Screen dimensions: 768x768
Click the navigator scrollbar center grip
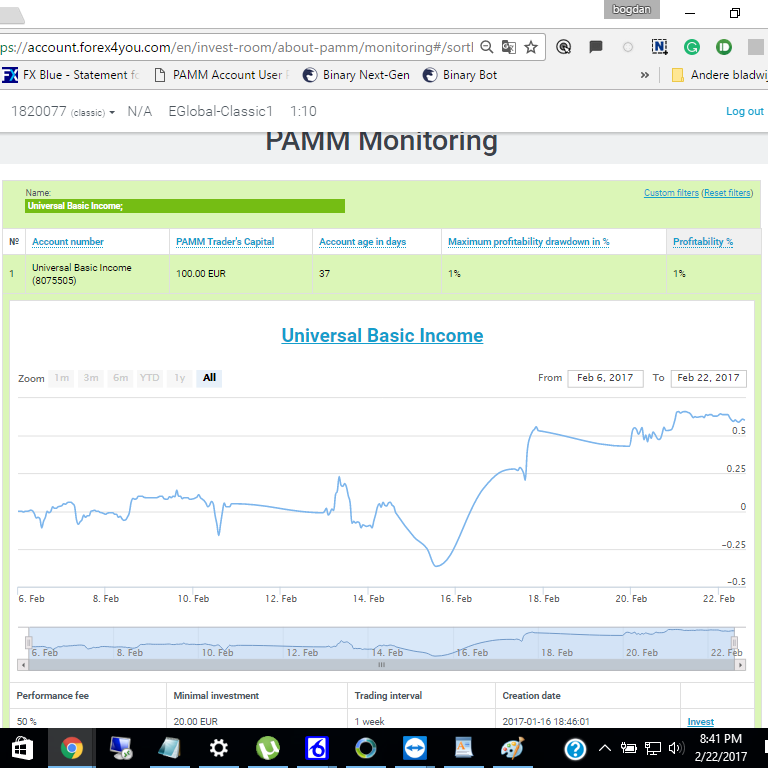pos(382,665)
